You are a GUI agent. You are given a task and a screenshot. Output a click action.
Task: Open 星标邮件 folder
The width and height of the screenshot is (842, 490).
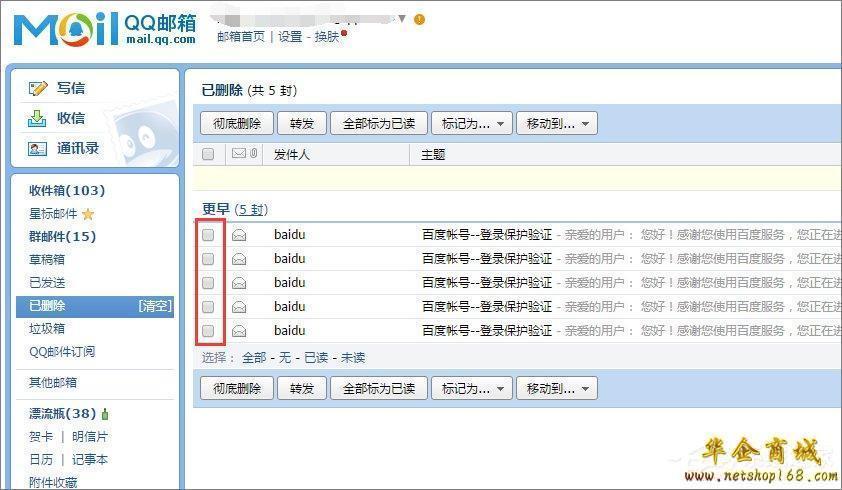[53, 214]
